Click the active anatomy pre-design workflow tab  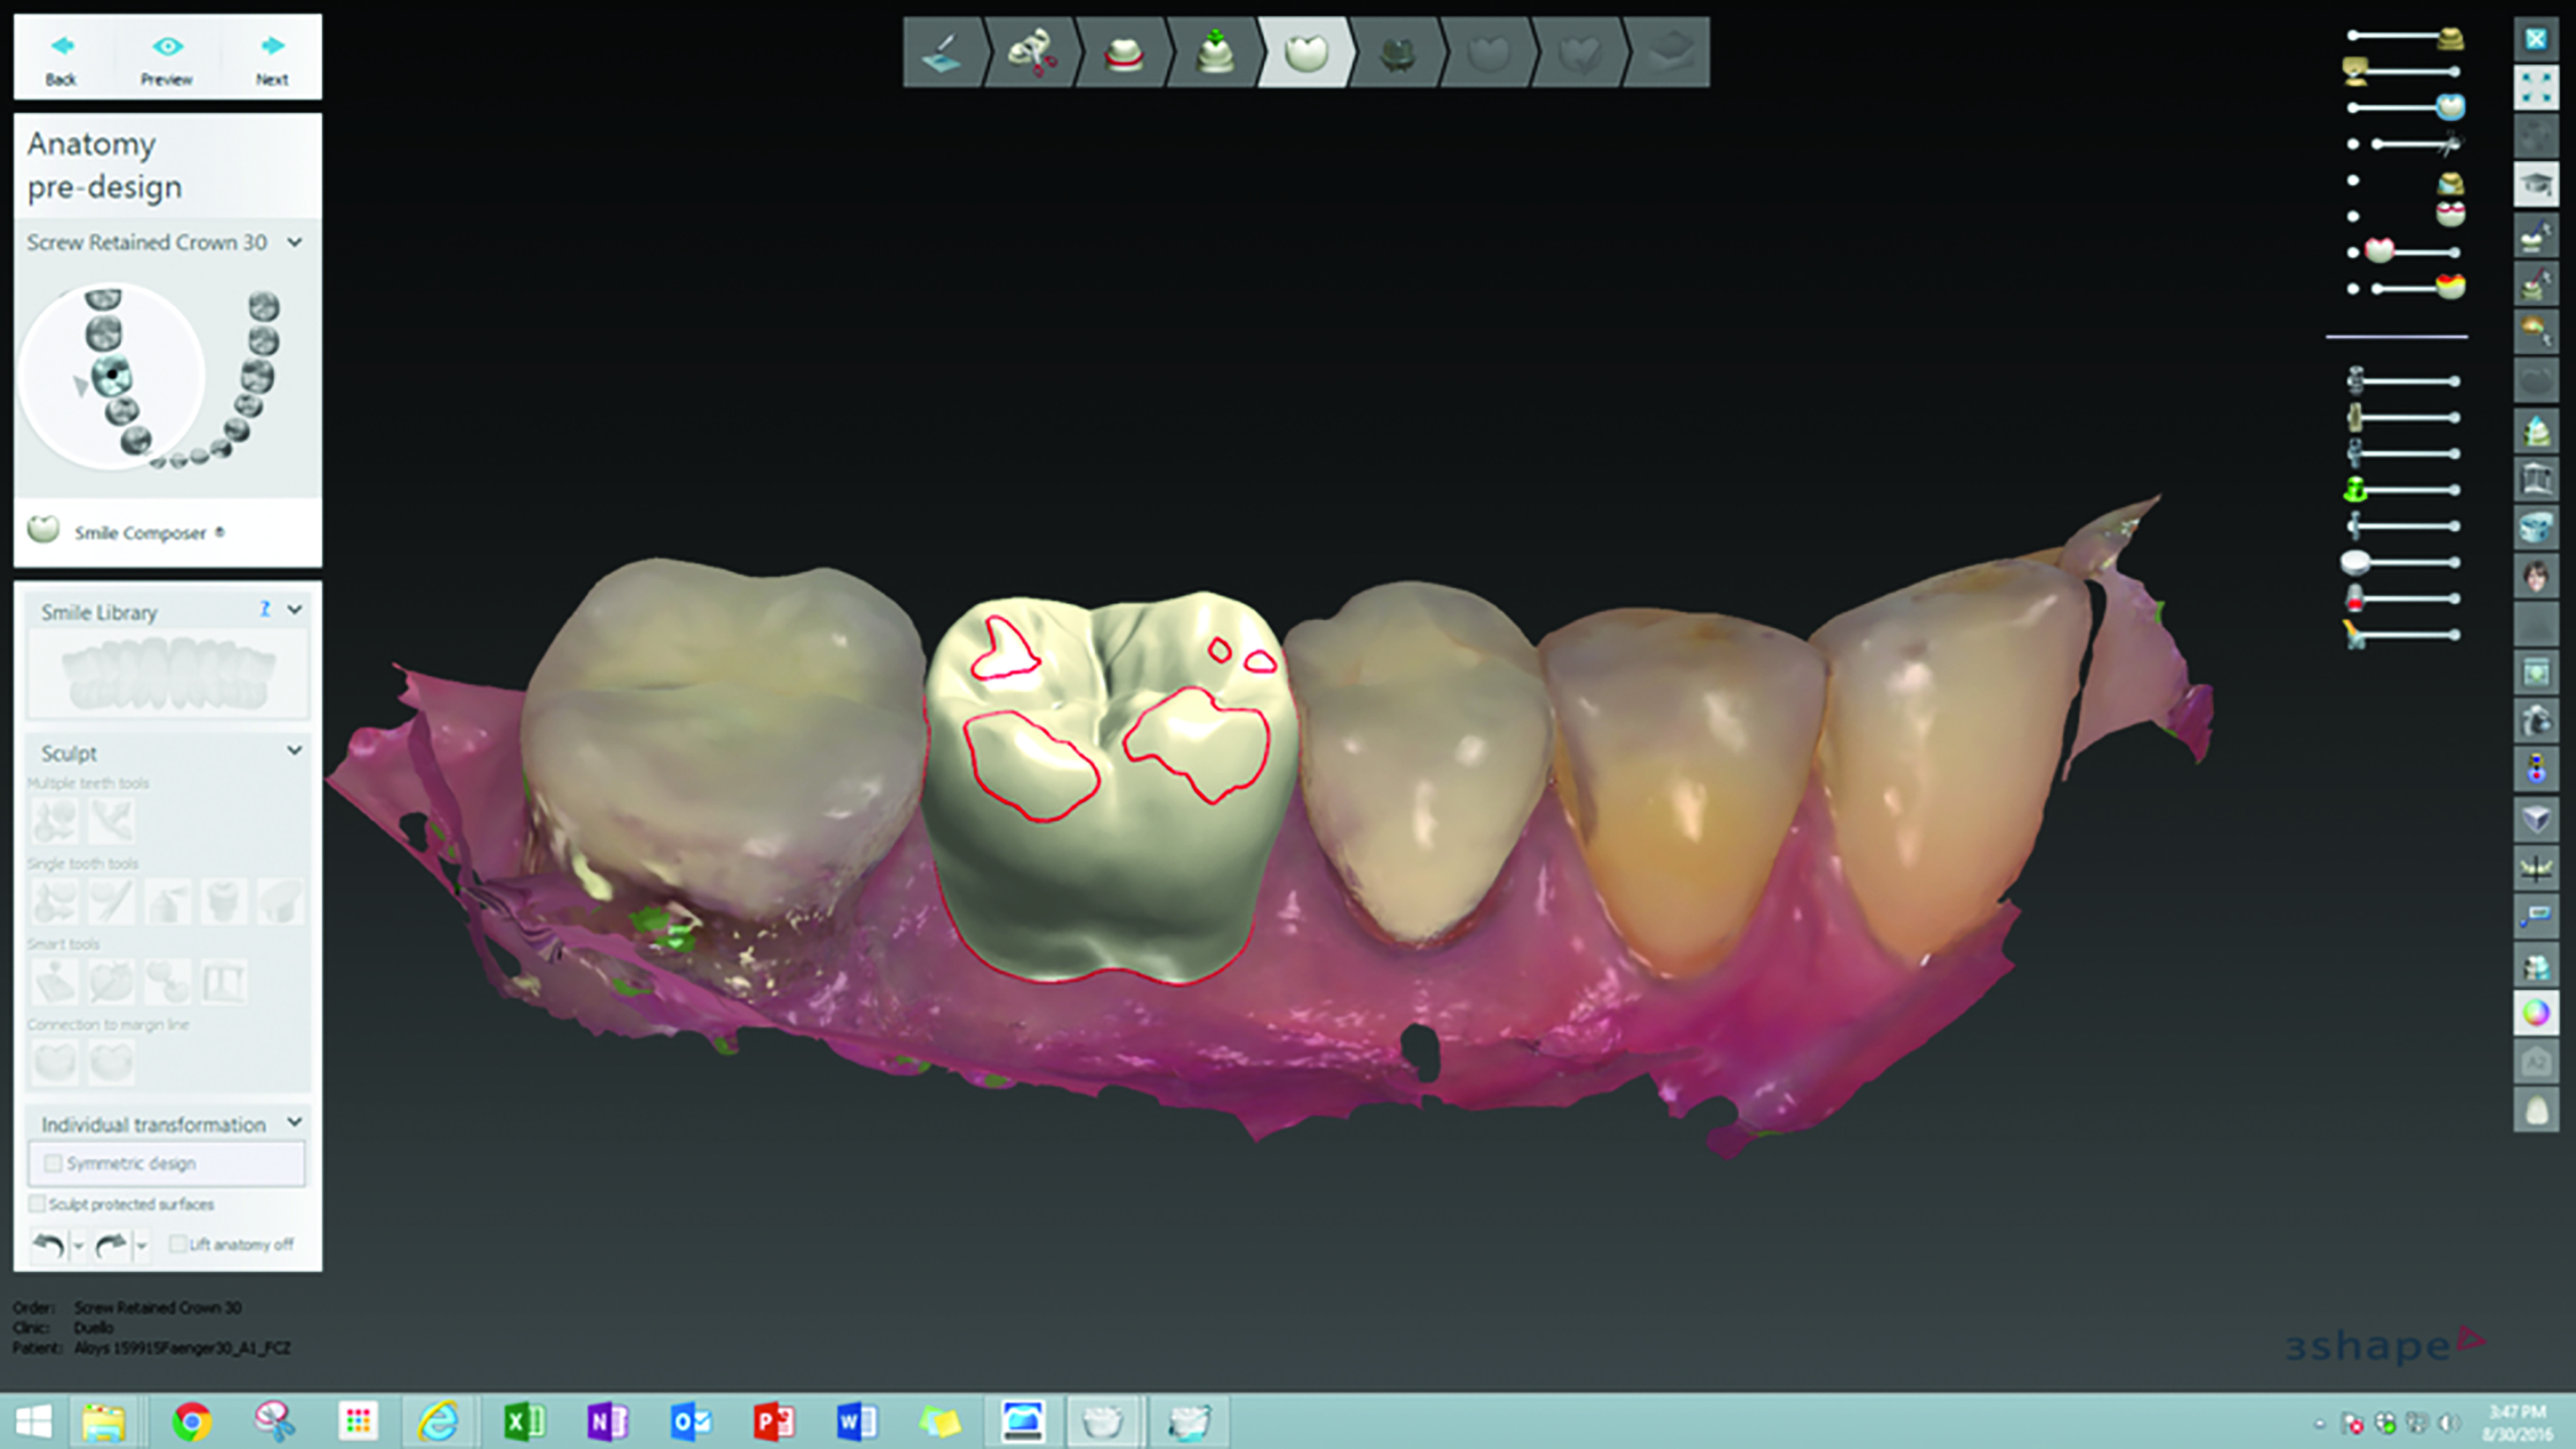[x=1305, y=52]
